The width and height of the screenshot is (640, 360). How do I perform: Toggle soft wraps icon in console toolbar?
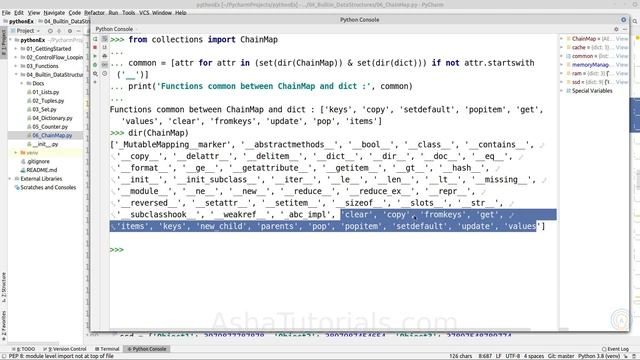pos(104,39)
